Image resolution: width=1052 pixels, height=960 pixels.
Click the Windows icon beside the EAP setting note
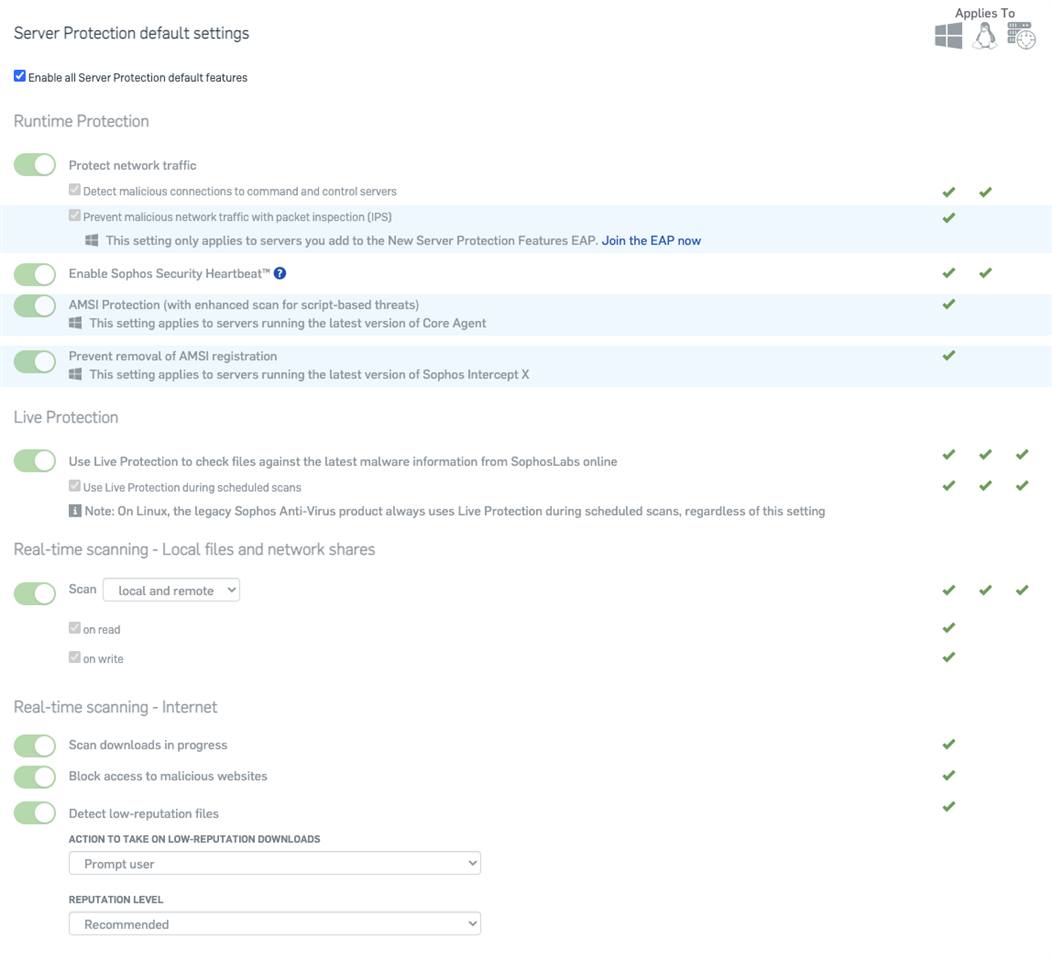coord(92,240)
